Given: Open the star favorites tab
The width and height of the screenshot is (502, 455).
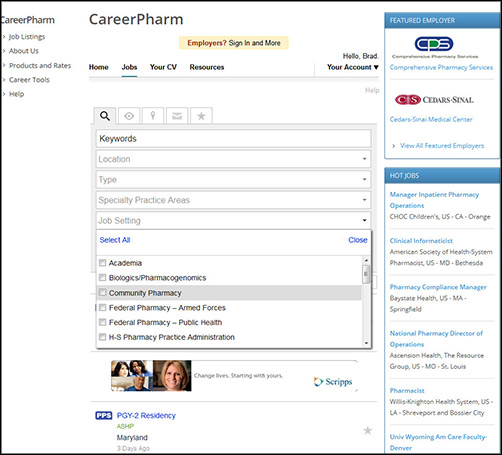Looking at the screenshot, I should pyautogui.click(x=201, y=116).
